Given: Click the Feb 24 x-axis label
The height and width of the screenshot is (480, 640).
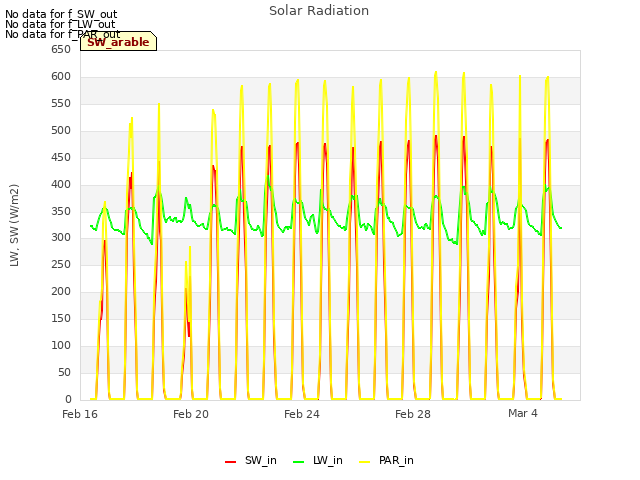Looking at the screenshot, I should [x=302, y=414].
